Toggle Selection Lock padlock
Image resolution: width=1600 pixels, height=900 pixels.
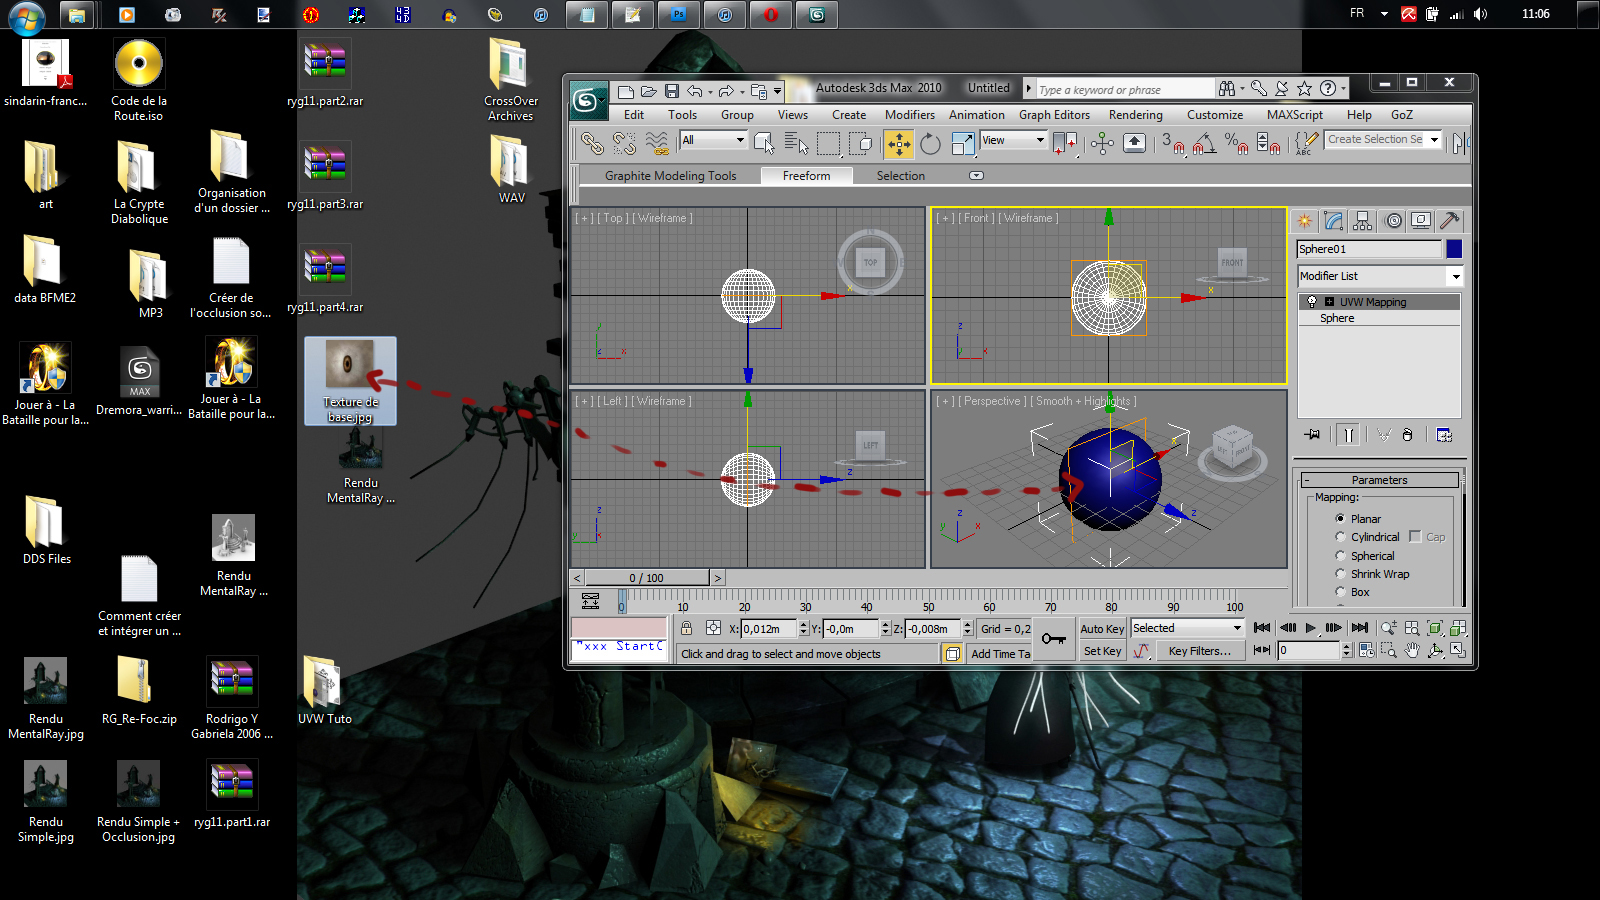686,628
